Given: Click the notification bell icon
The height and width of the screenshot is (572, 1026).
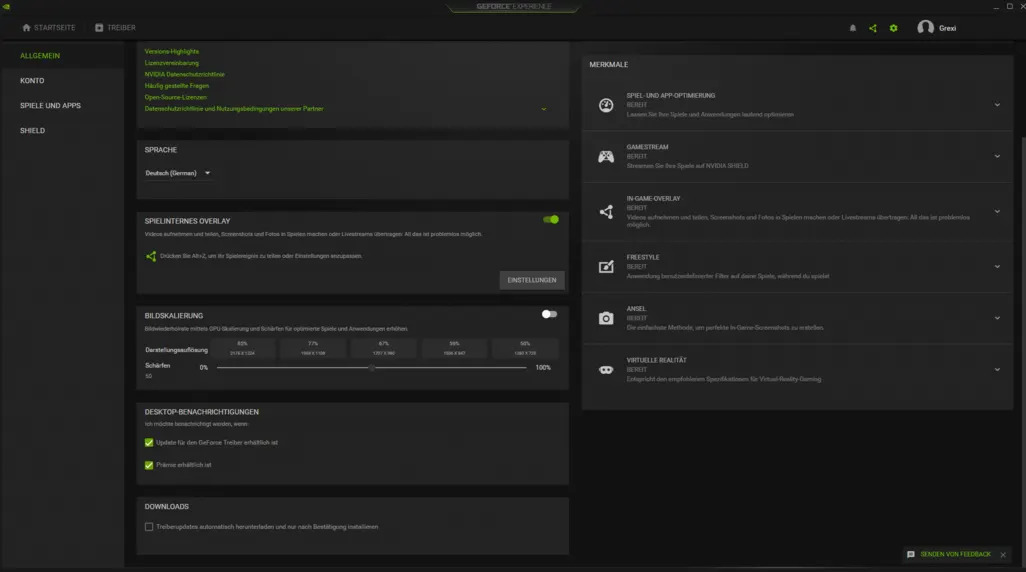Looking at the screenshot, I should [x=853, y=28].
